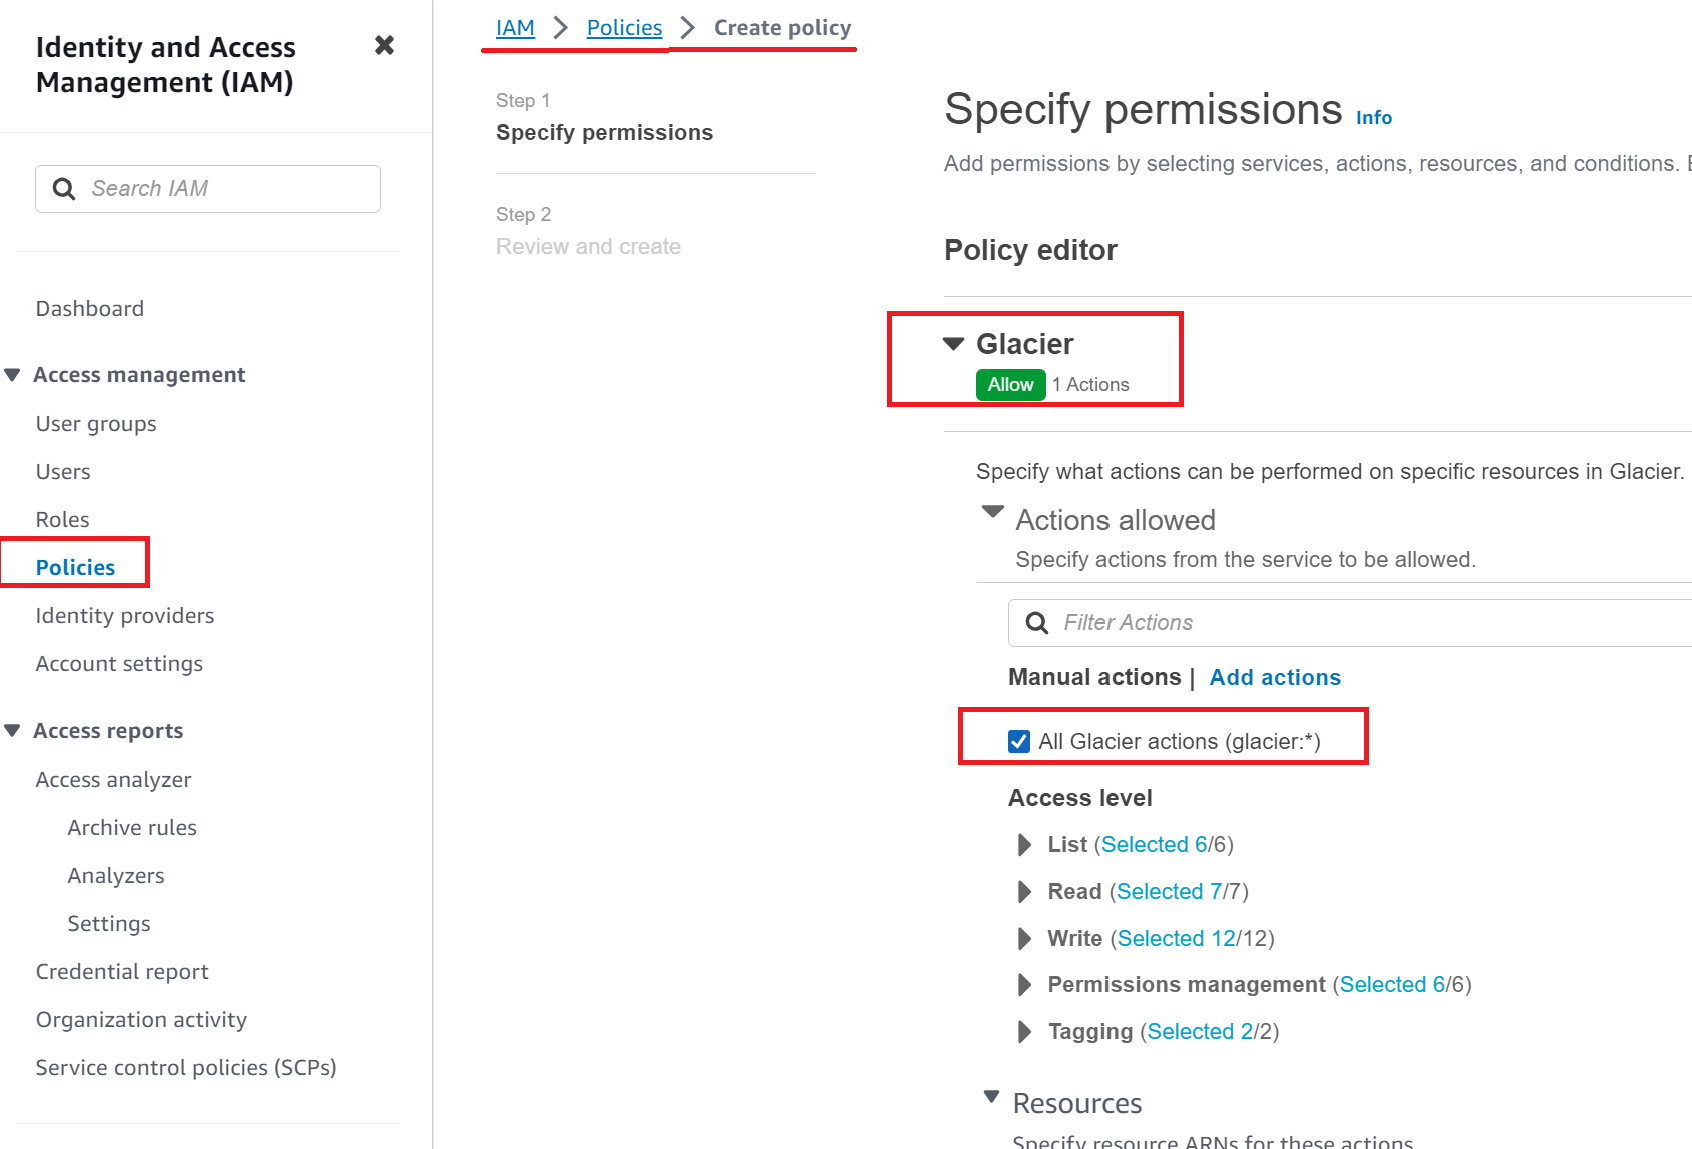Go to Users in sidebar
1692x1149 pixels.
tap(63, 472)
